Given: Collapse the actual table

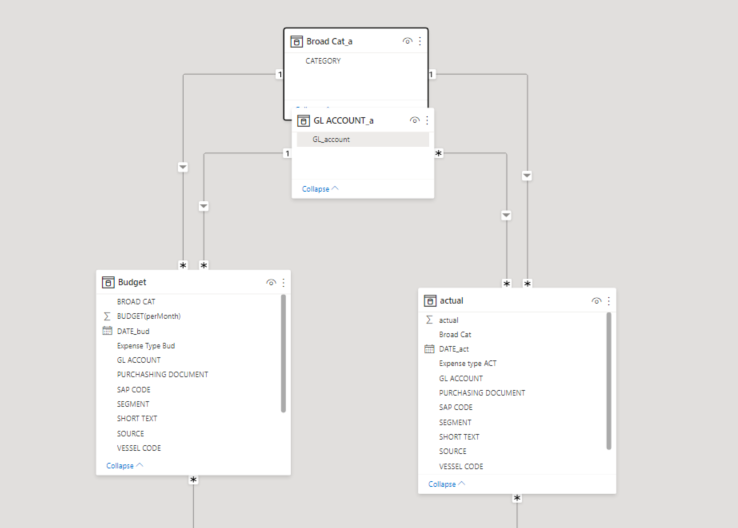Looking at the screenshot, I should pos(447,484).
